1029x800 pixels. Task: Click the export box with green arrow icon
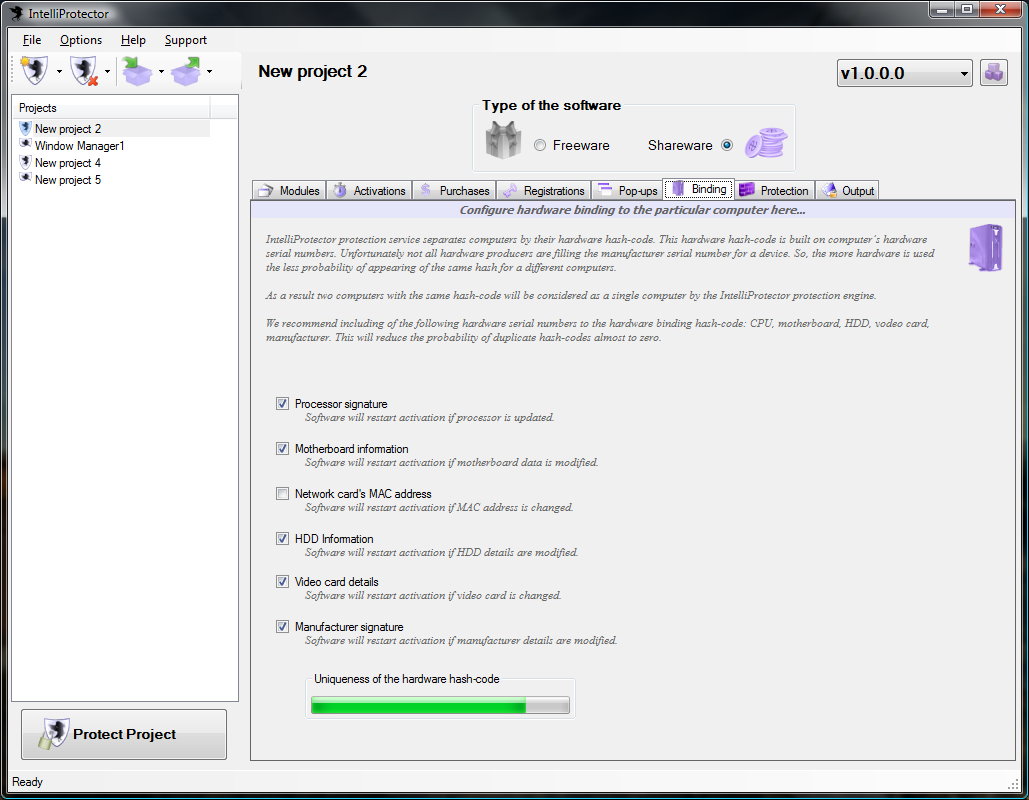[x=186, y=71]
